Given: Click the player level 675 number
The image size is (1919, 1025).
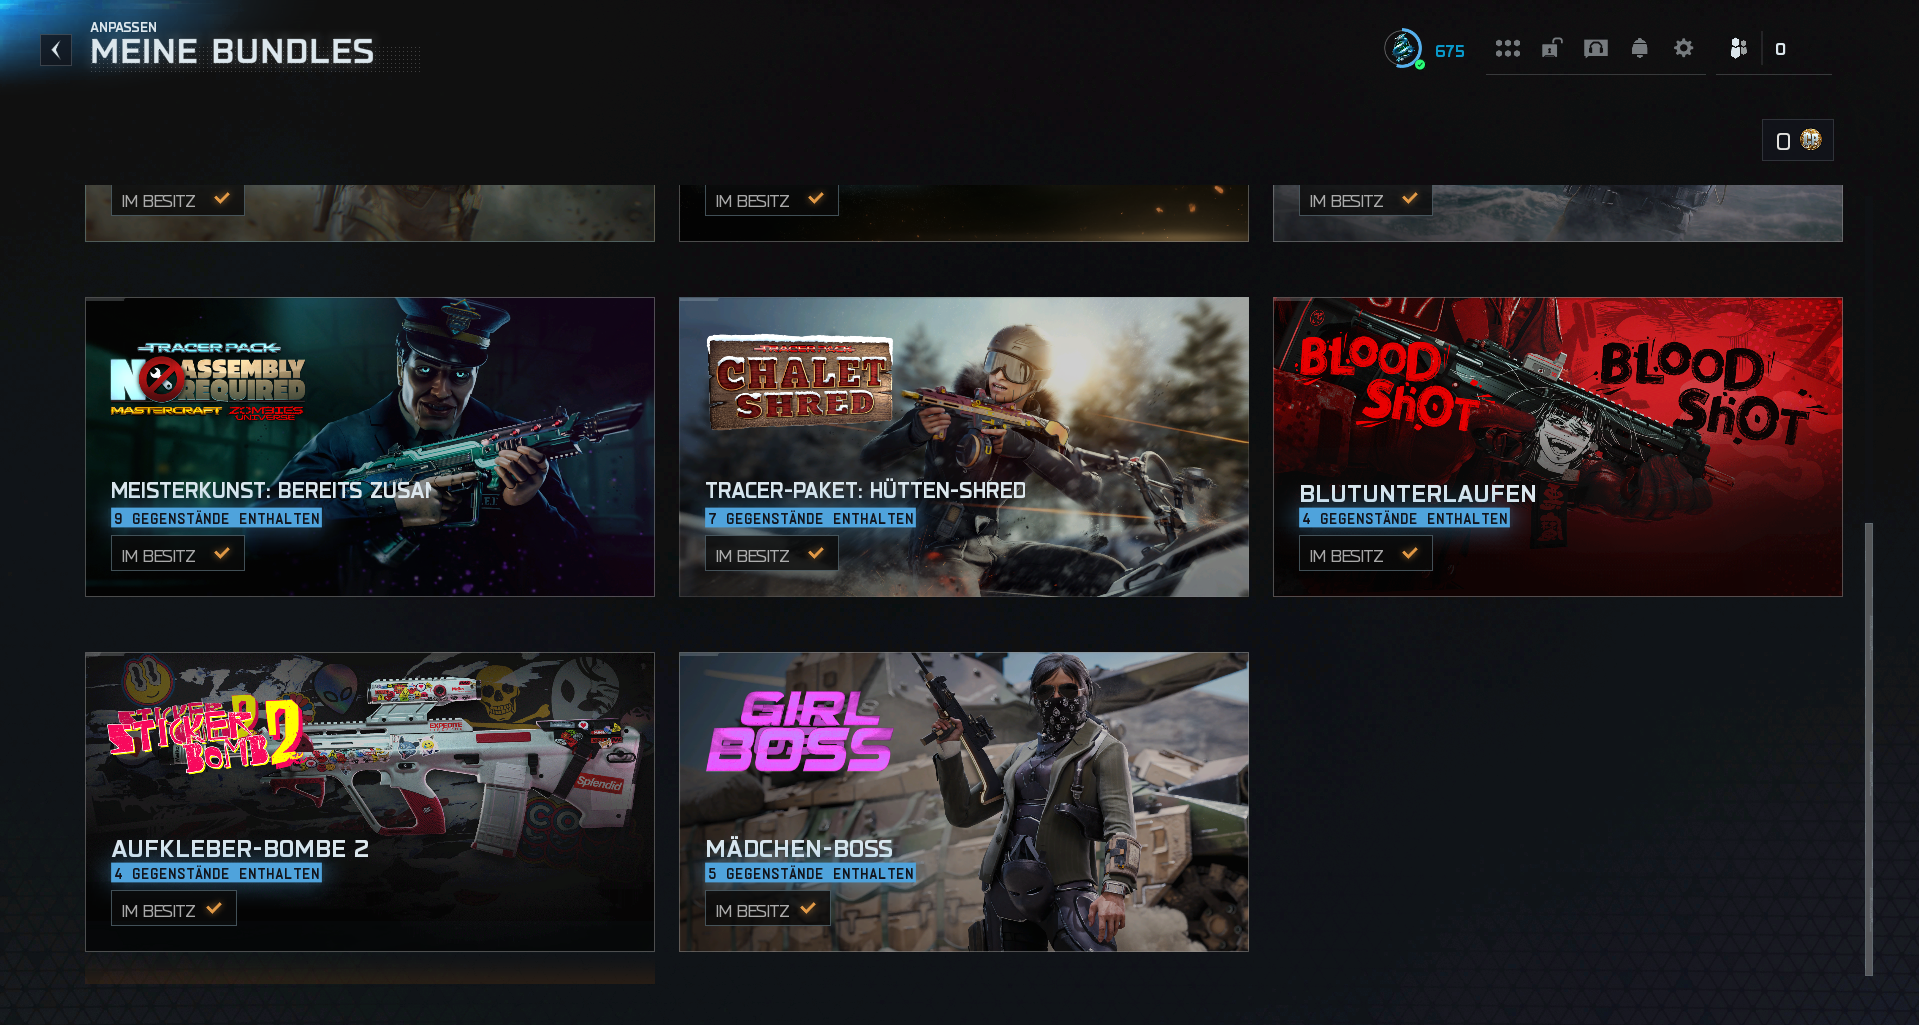Looking at the screenshot, I should (1449, 51).
